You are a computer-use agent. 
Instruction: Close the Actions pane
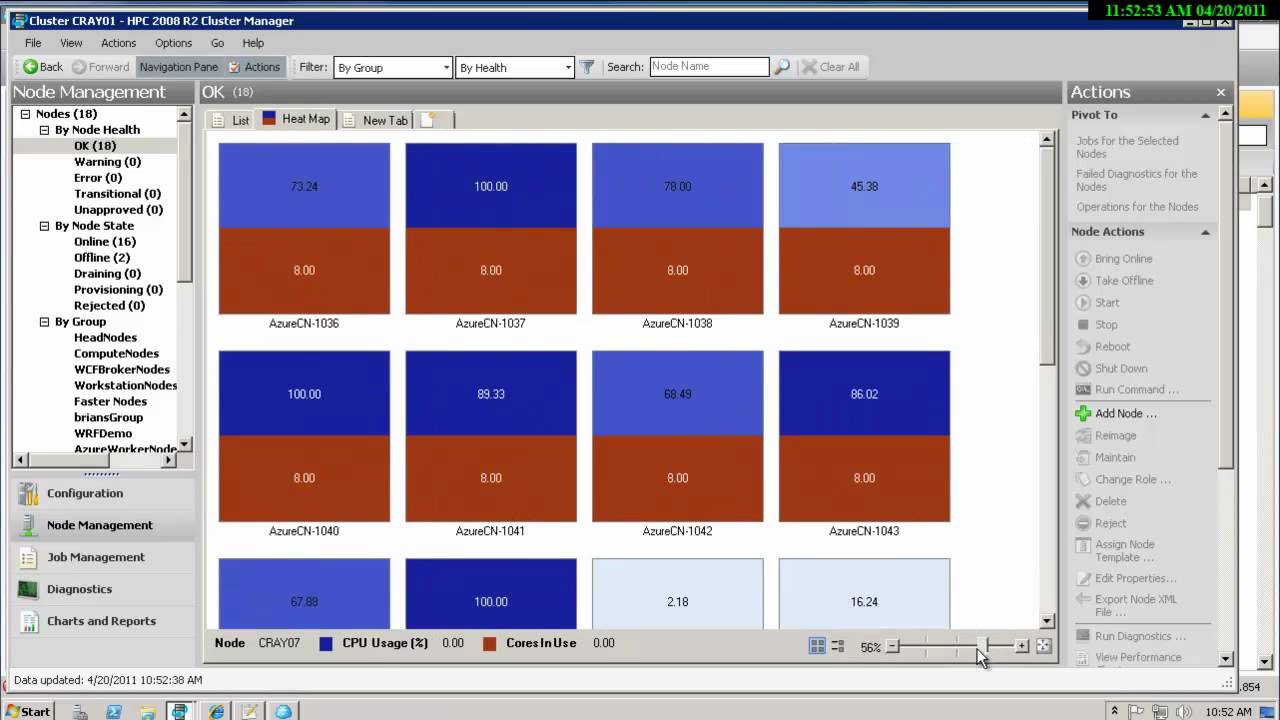tap(1221, 92)
